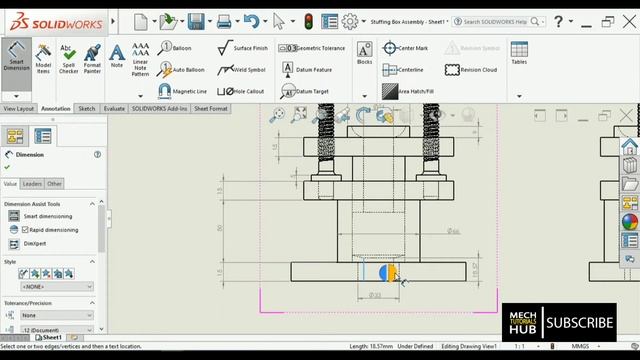
Task: Open the Blocks tool
Action: tap(364, 53)
